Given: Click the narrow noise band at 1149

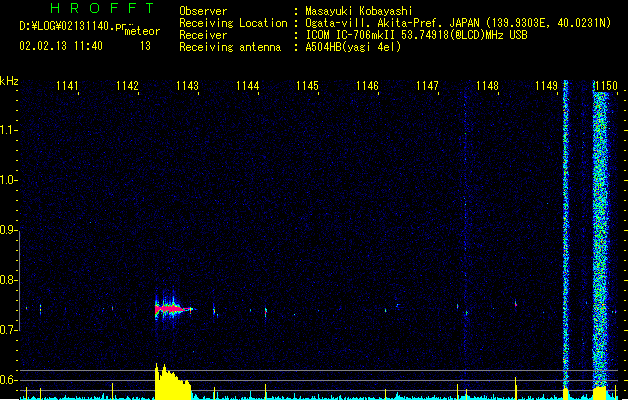Looking at the screenshot, I should coord(566,233).
